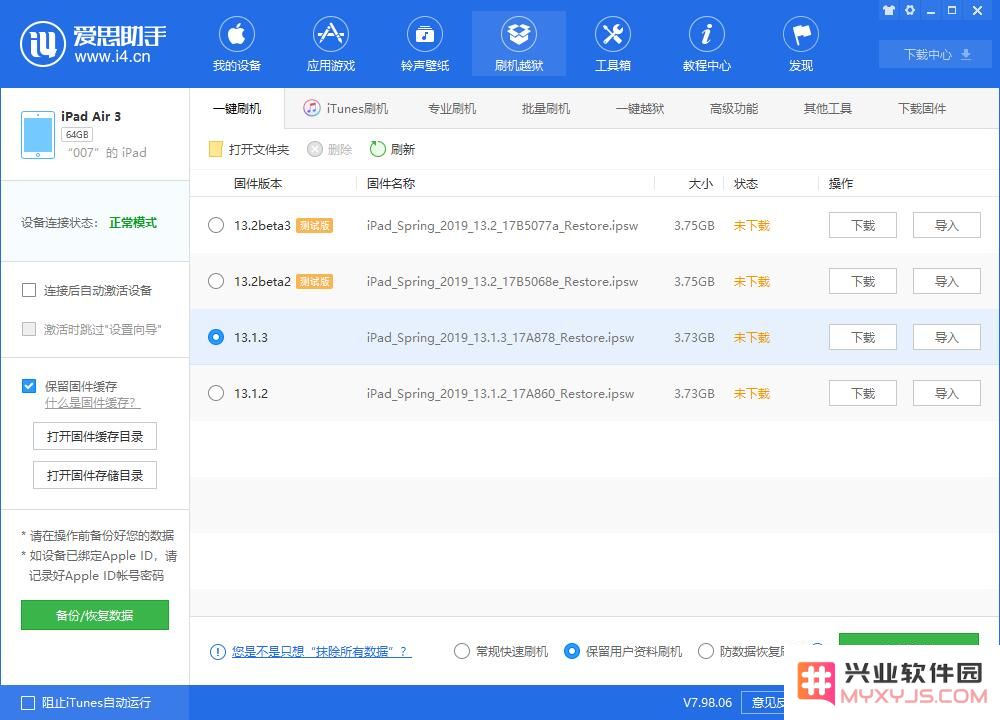The height and width of the screenshot is (720, 1000).
Task: Open settings gear in title bar
Action: point(910,10)
